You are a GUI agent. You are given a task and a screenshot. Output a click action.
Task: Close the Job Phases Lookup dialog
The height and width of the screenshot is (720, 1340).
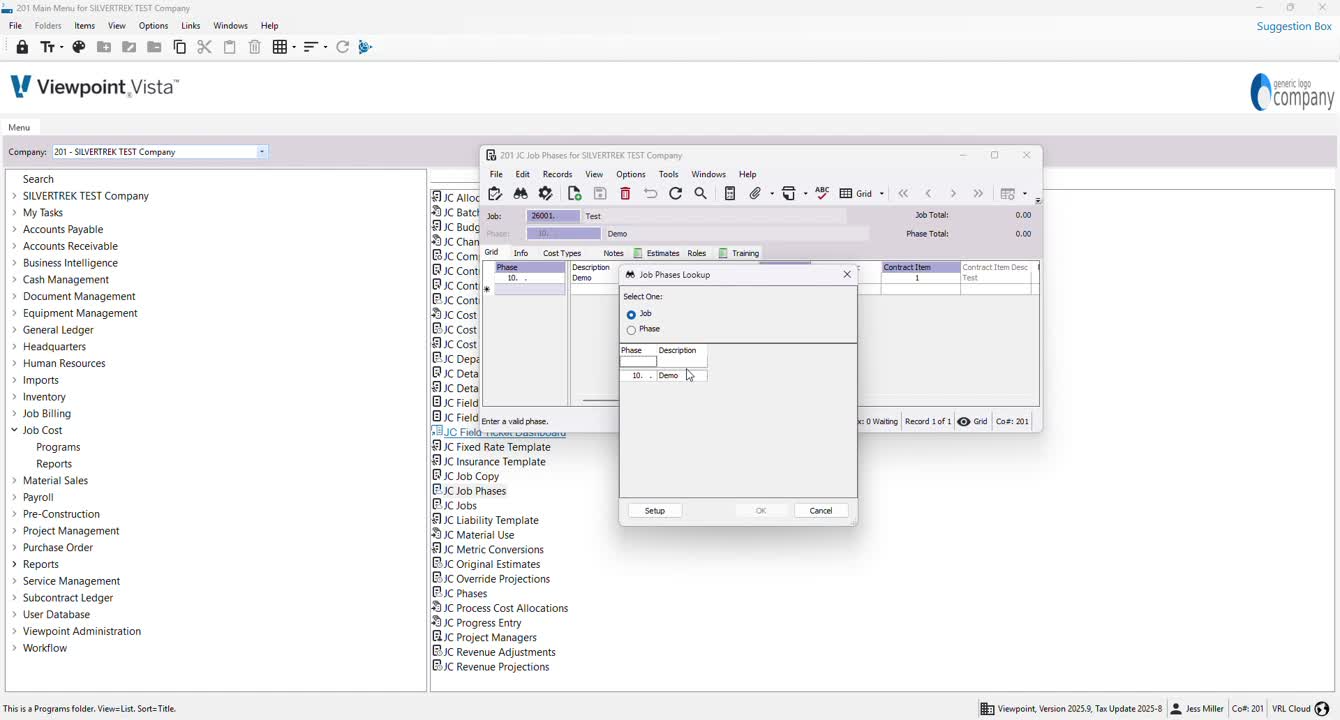pyautogui.click(x=847, y=275)
